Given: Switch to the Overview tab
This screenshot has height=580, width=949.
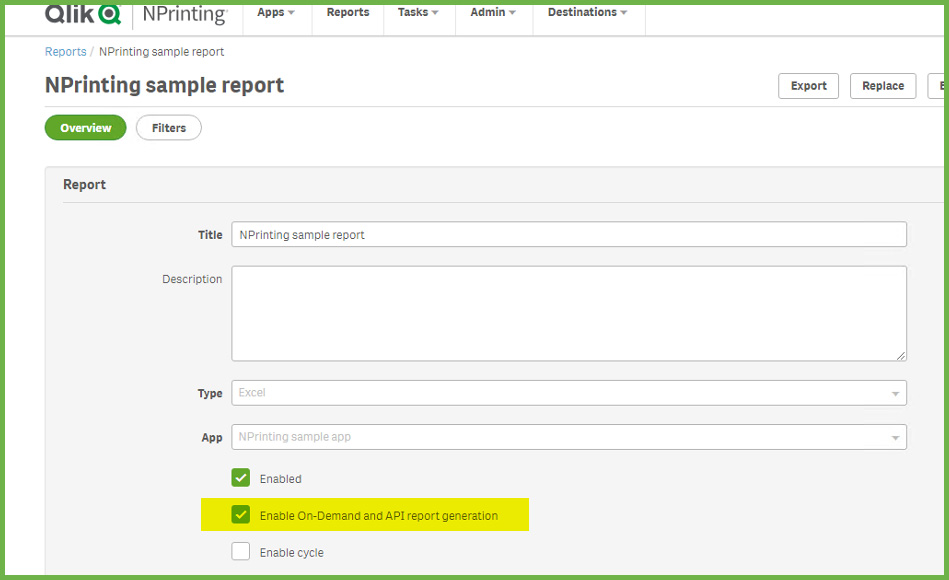Looking at the screenshot, I should click(x=85, y=128).
